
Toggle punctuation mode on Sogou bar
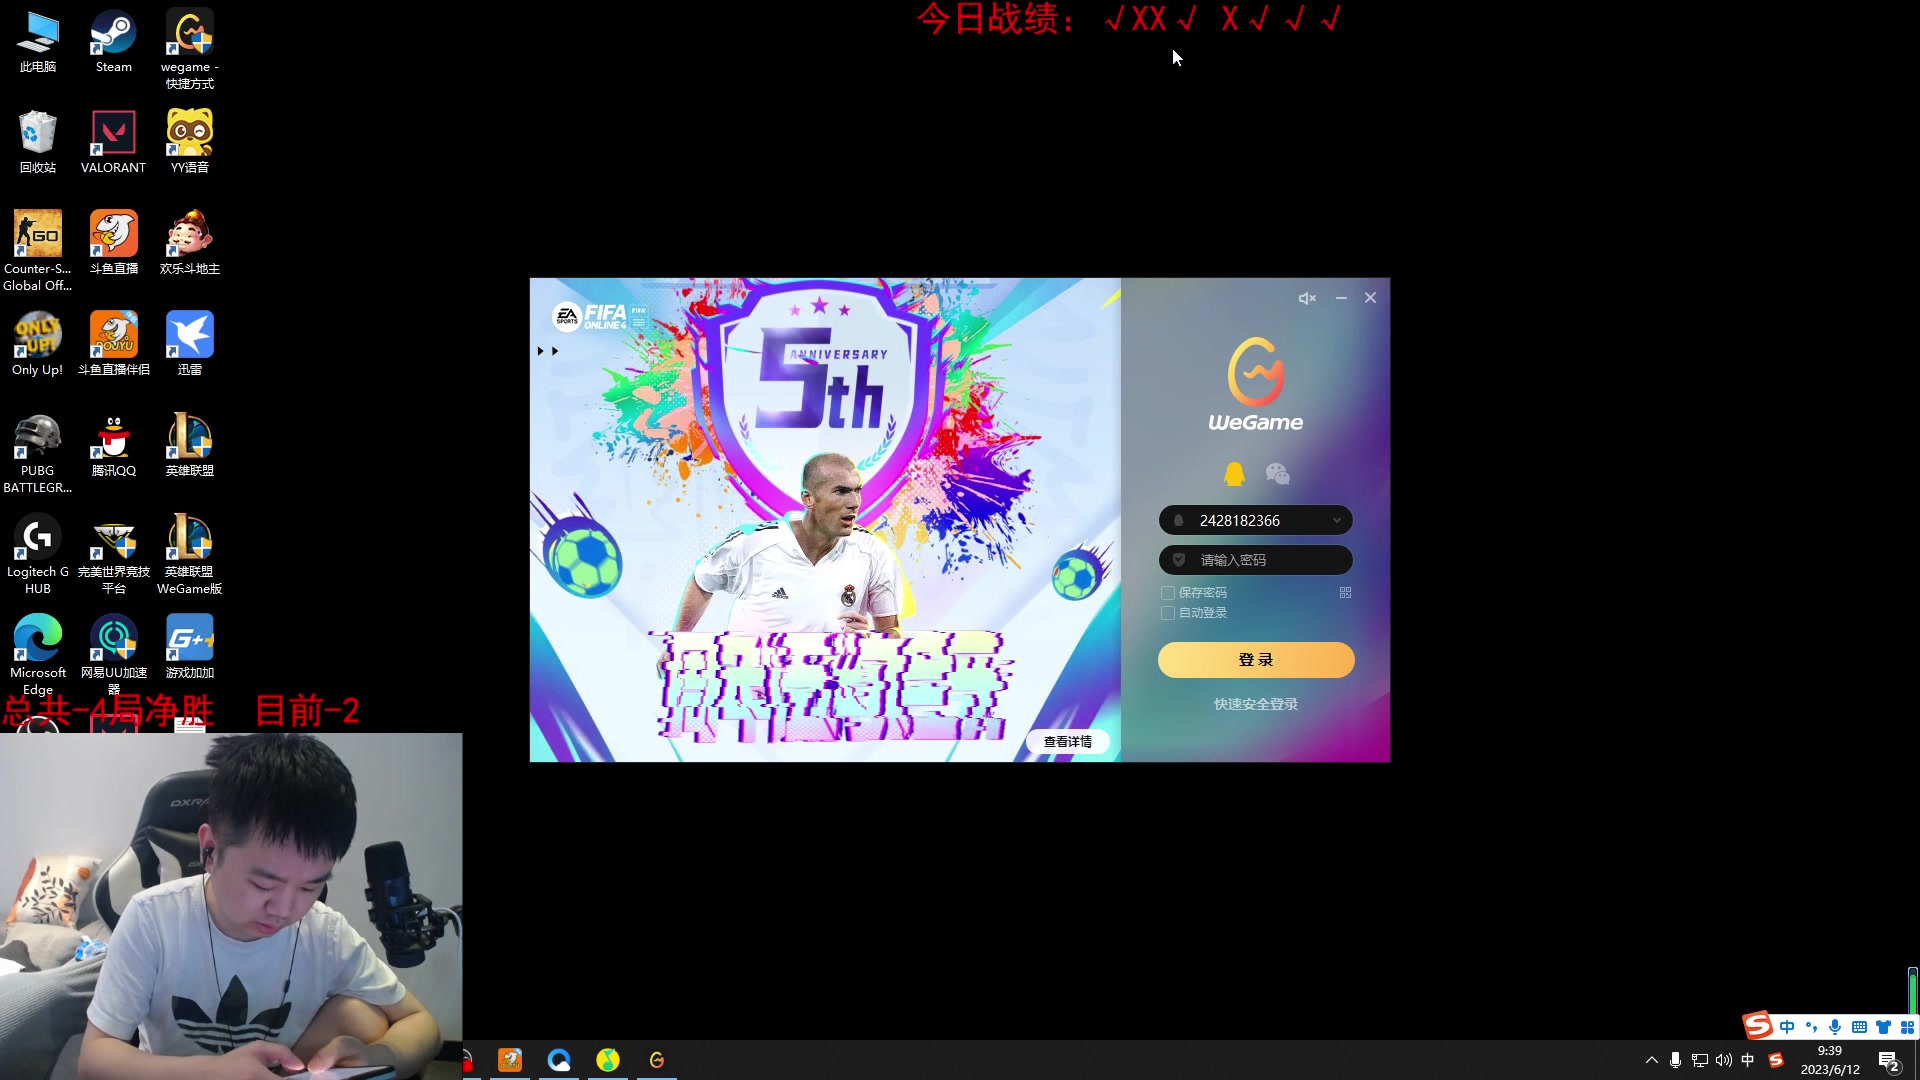(1811, 1027)
